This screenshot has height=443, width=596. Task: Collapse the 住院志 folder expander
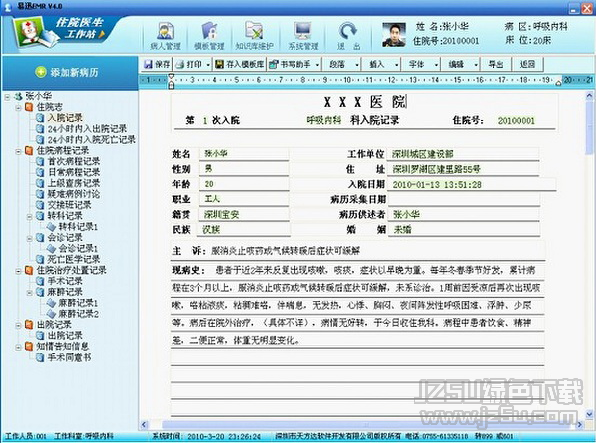coord(18,108)
